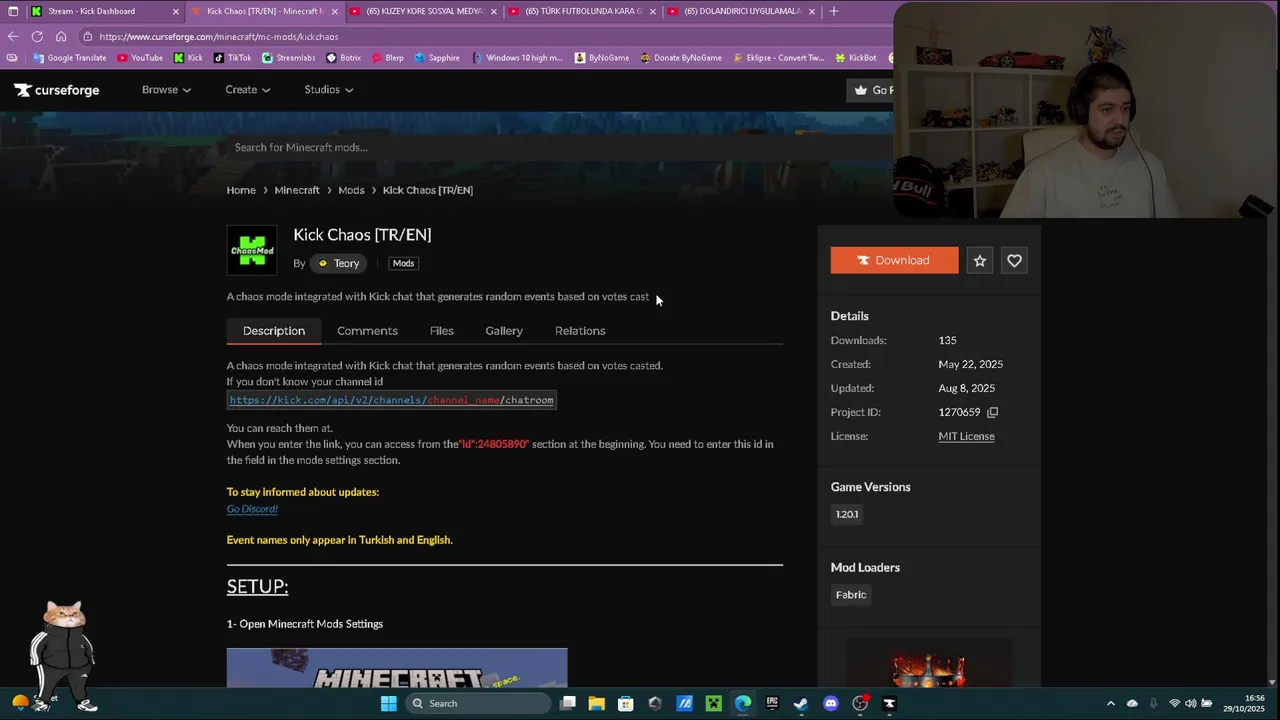Switch to the Description tab
1280x720 pixels.
tap(274, 331)
